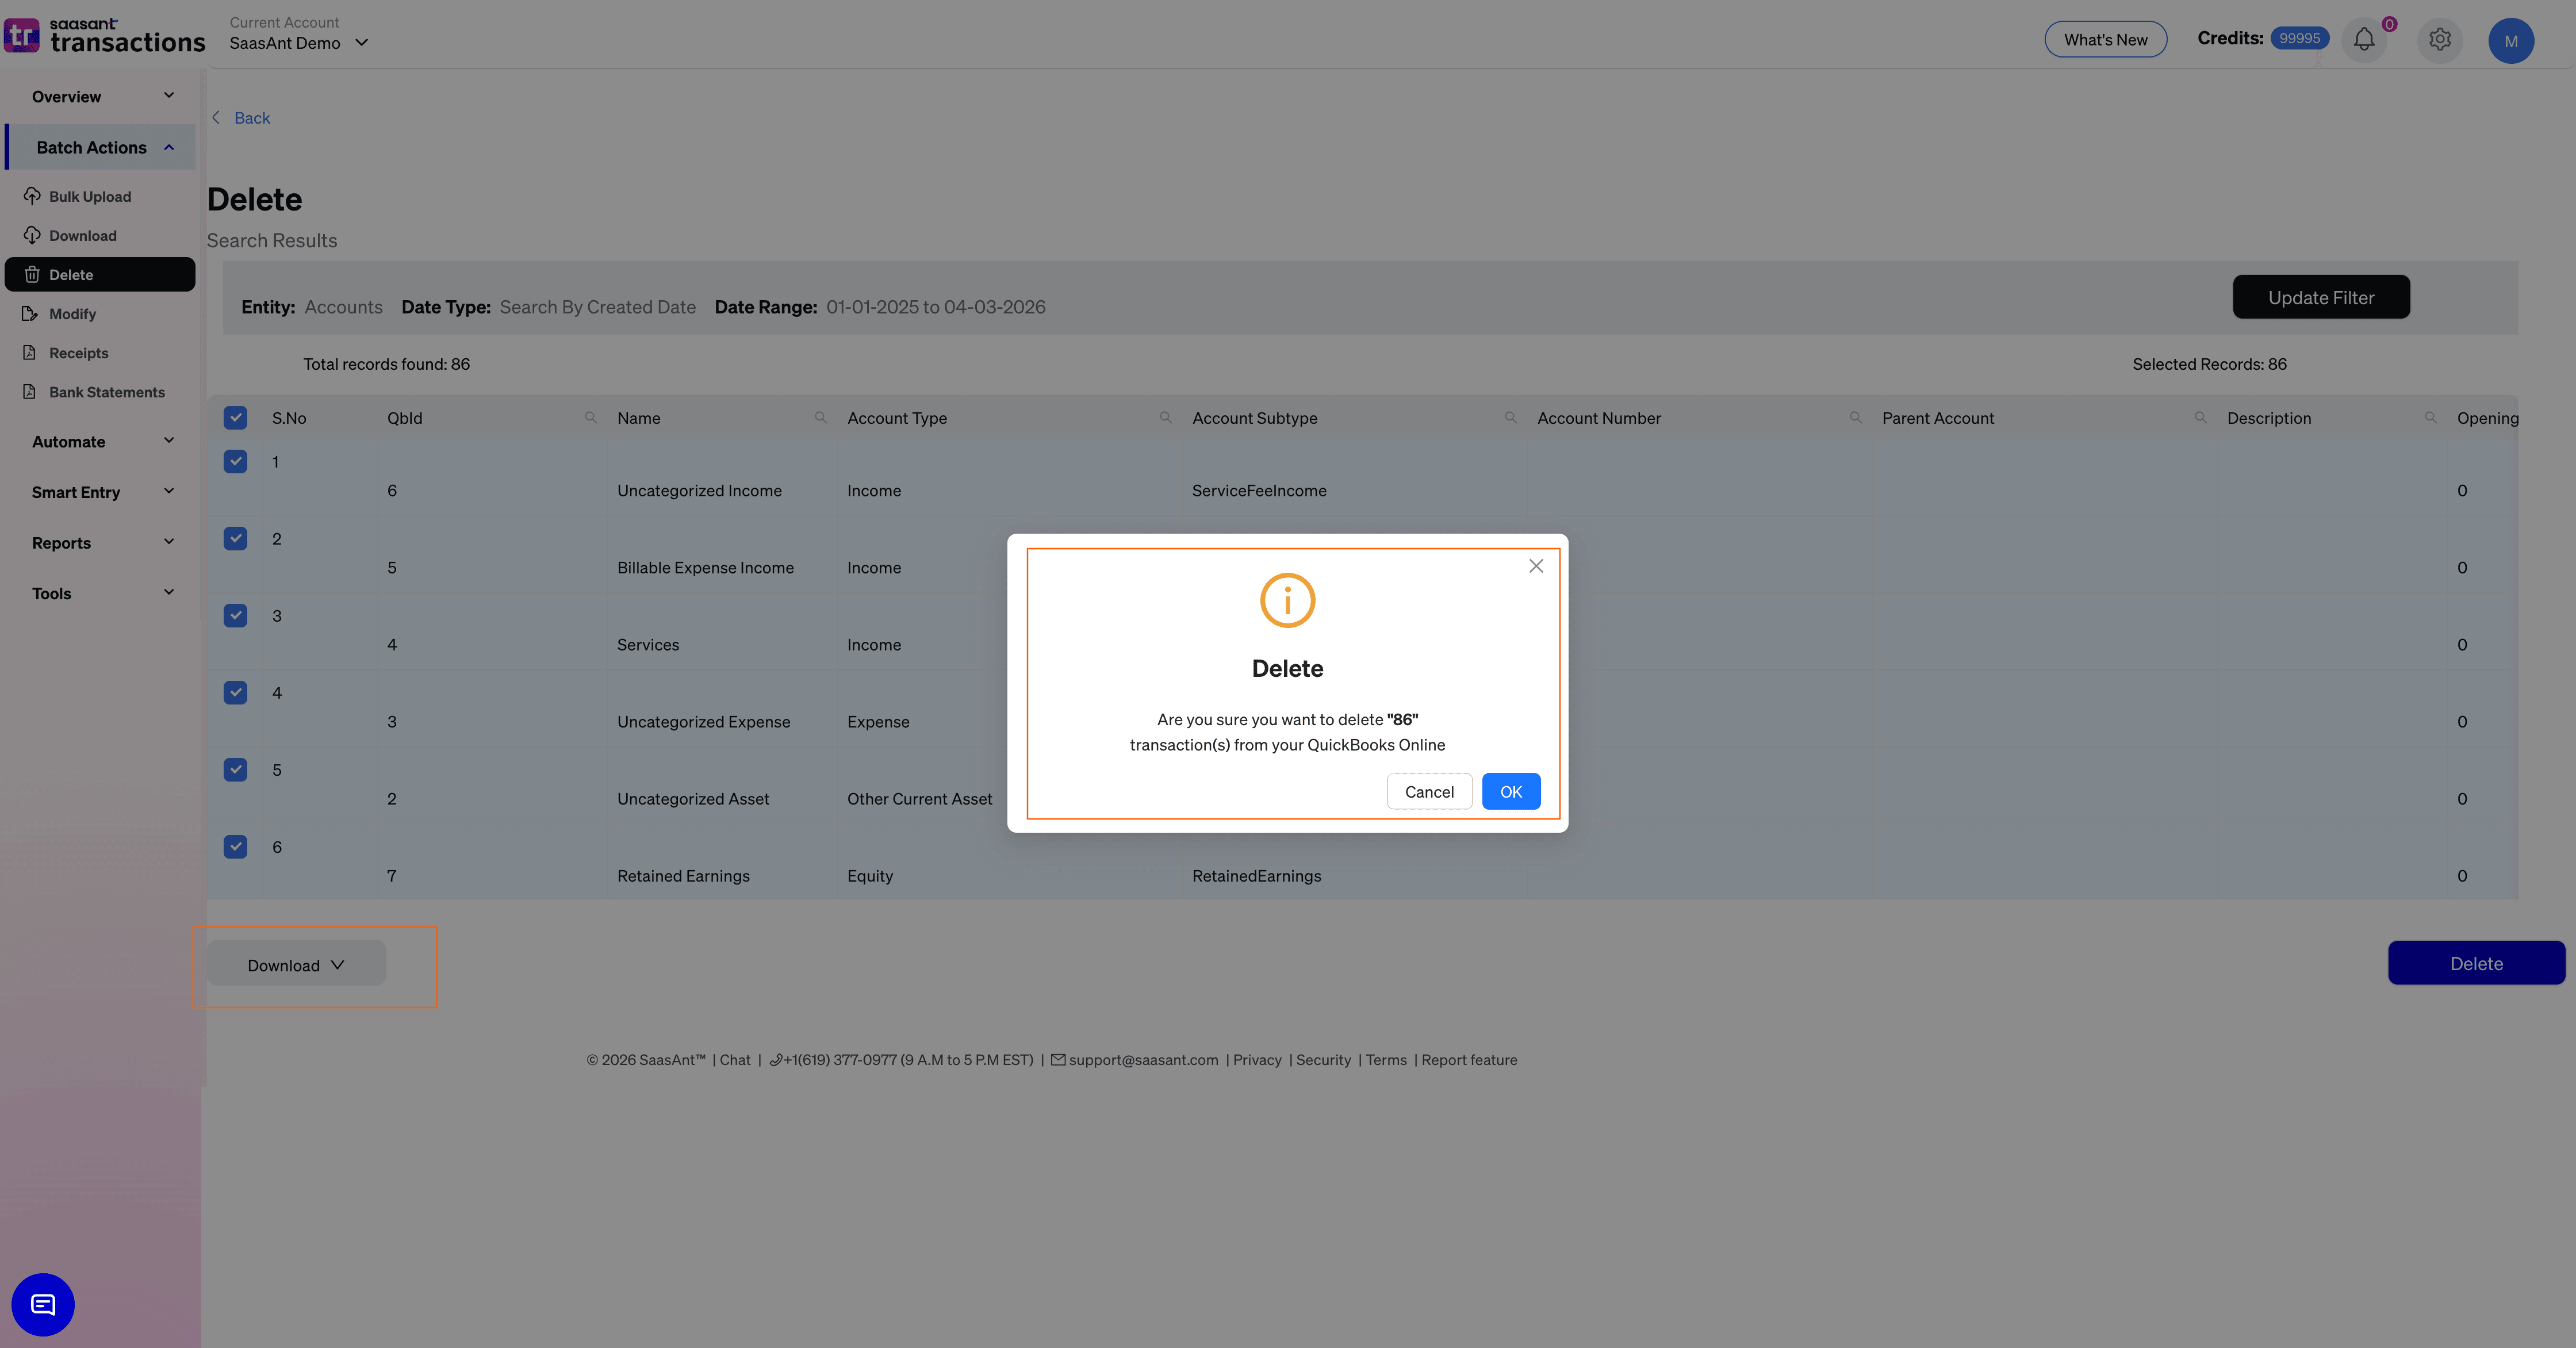Click the chat support bubble icon
Screen dimensions: 2576x1348
pos(43,1304)
